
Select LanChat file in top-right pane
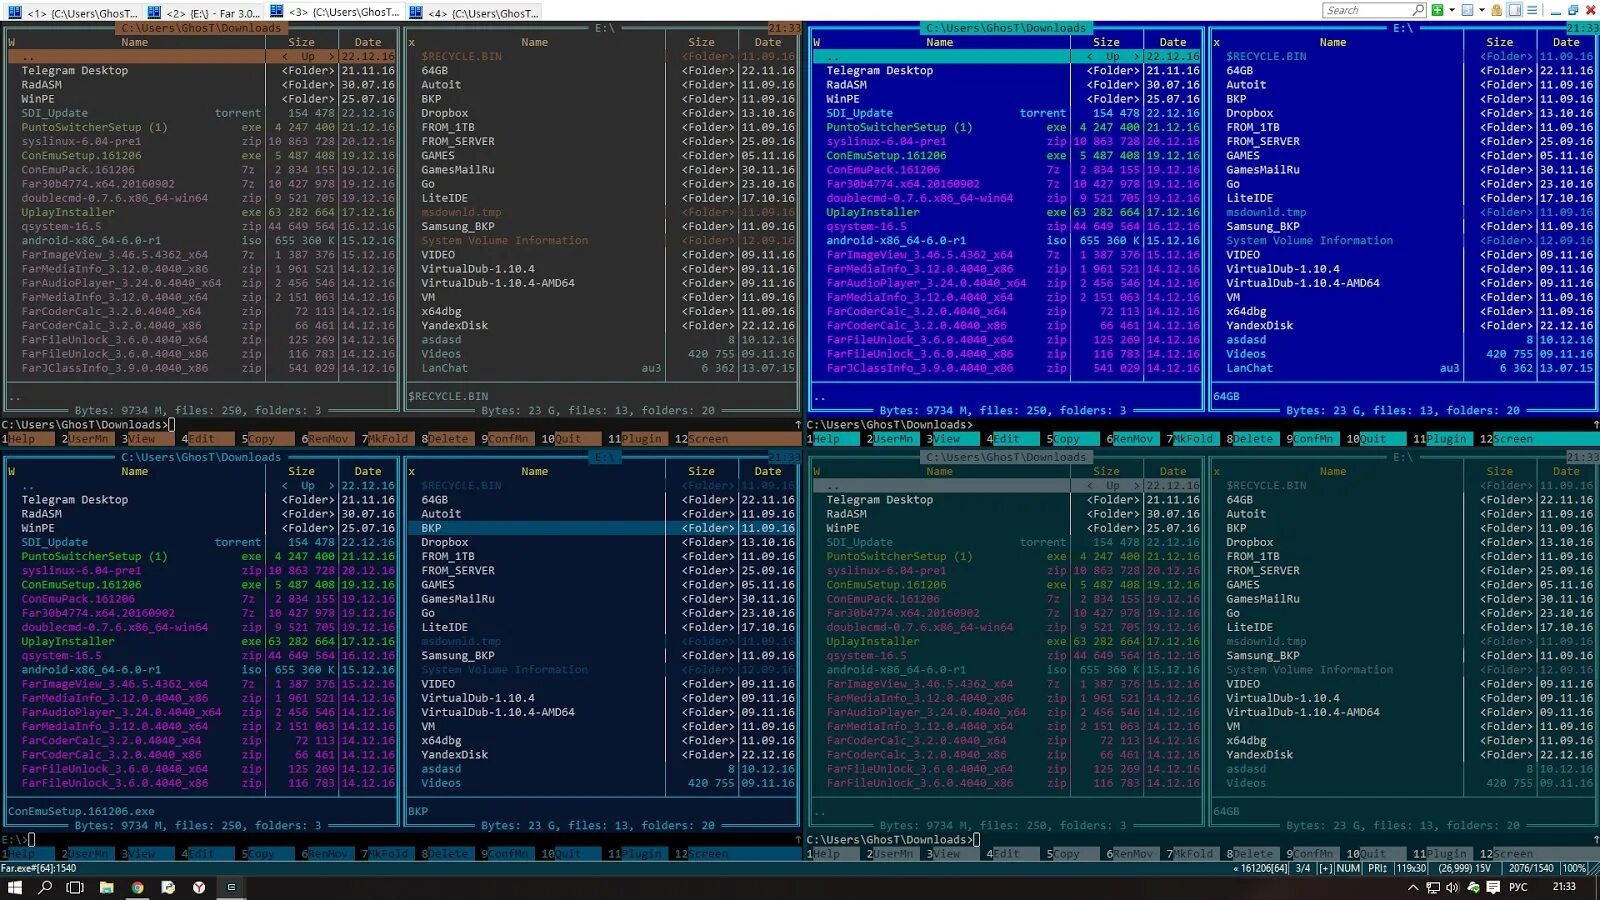pos(1250,368)
